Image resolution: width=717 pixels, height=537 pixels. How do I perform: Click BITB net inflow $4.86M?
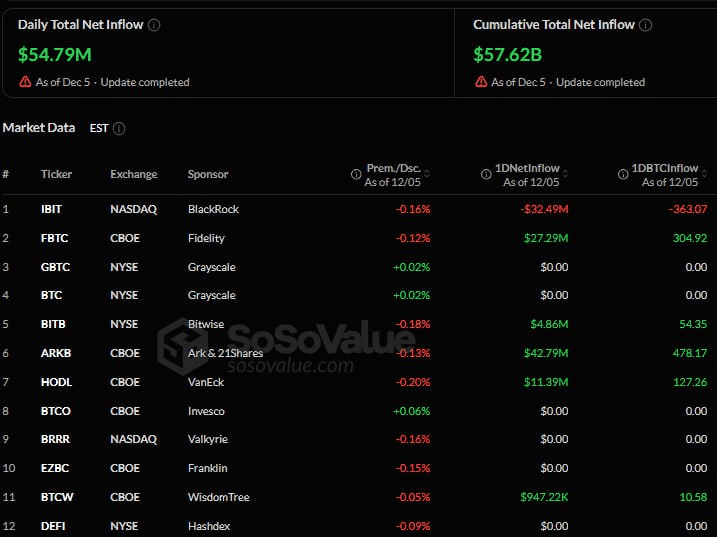(549, 324)
